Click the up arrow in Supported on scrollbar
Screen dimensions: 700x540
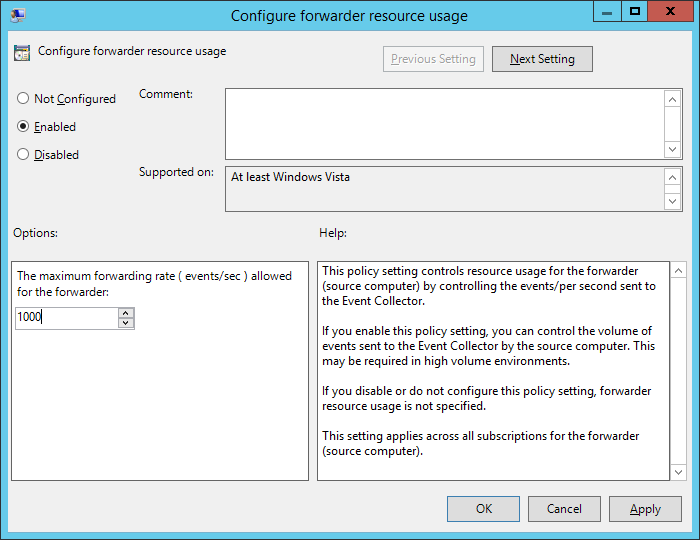click(x=672, y=178)
